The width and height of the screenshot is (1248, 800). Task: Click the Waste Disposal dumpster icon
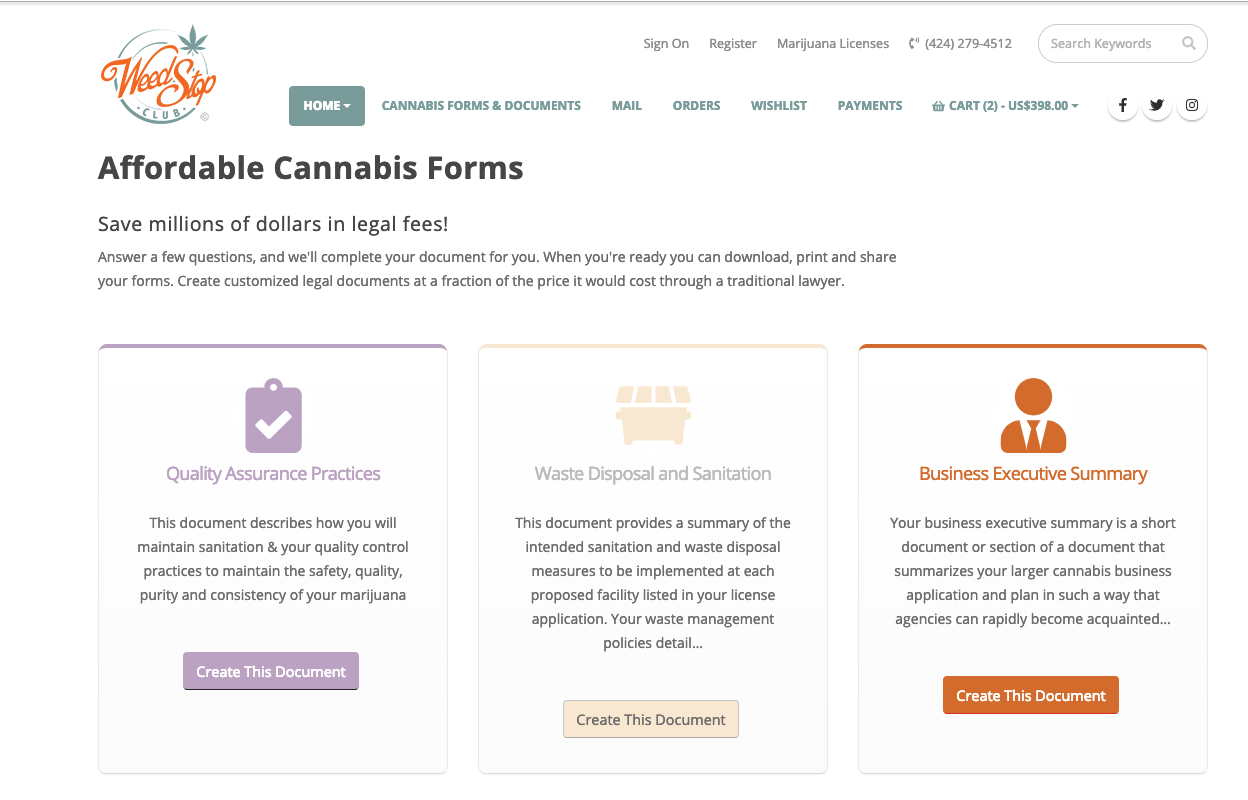653,415
